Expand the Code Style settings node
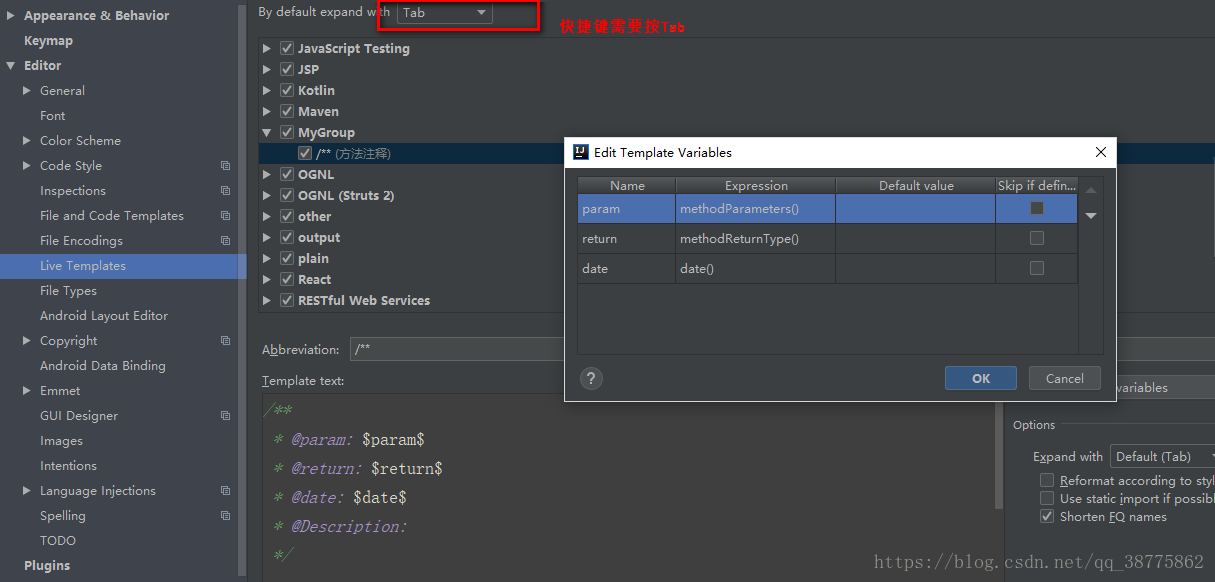The width and height of the screenshot is (1215, 582). pyautogui.click(x=27, y=166)
